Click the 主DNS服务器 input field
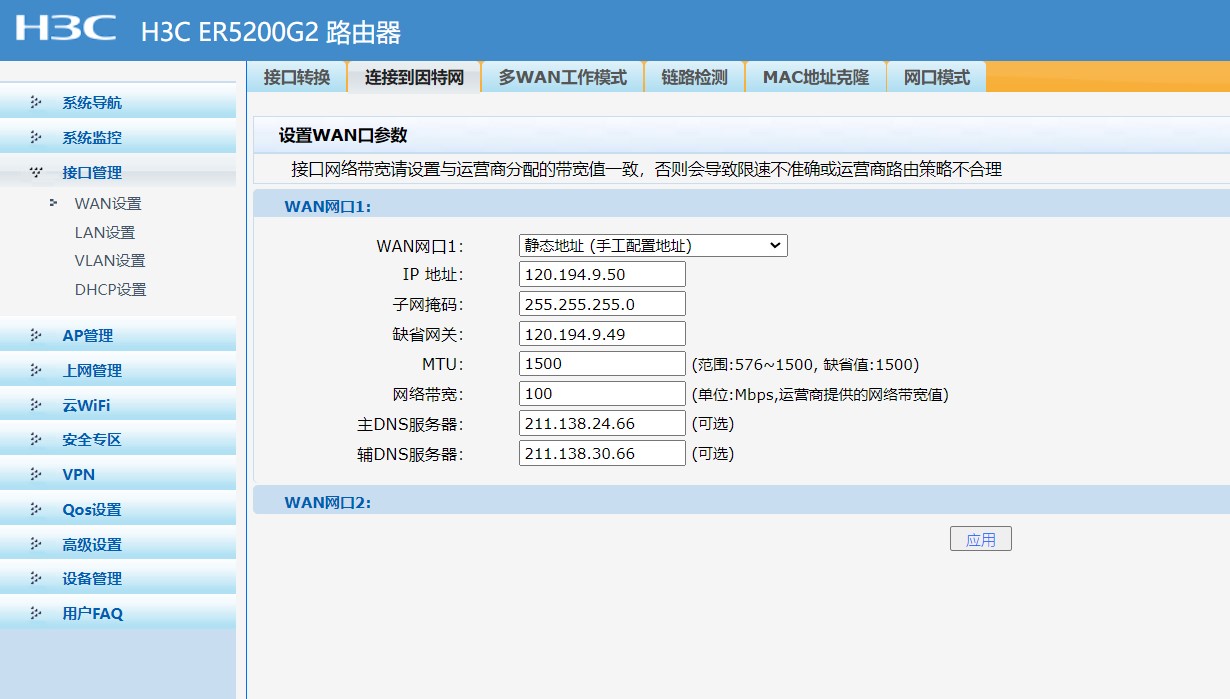Screen dimensions: 1230x699 (602, 424)
